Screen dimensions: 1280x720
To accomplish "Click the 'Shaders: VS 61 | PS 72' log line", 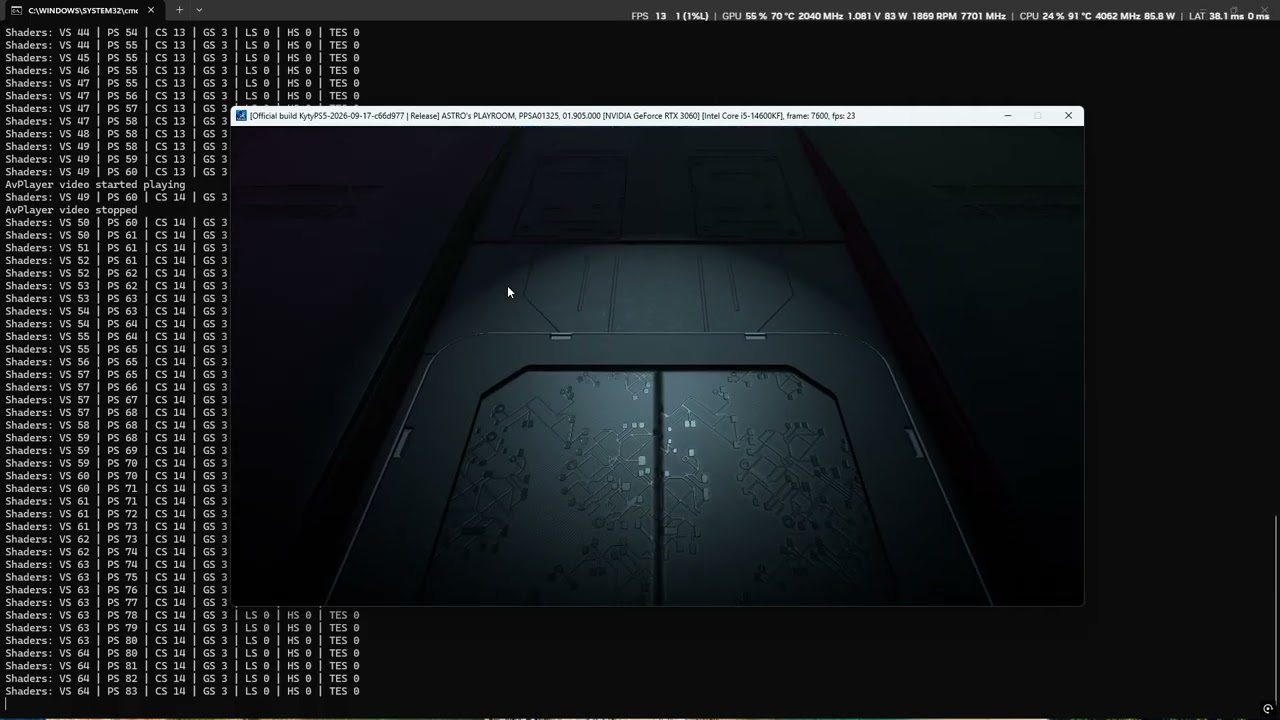I will point(116,514).
